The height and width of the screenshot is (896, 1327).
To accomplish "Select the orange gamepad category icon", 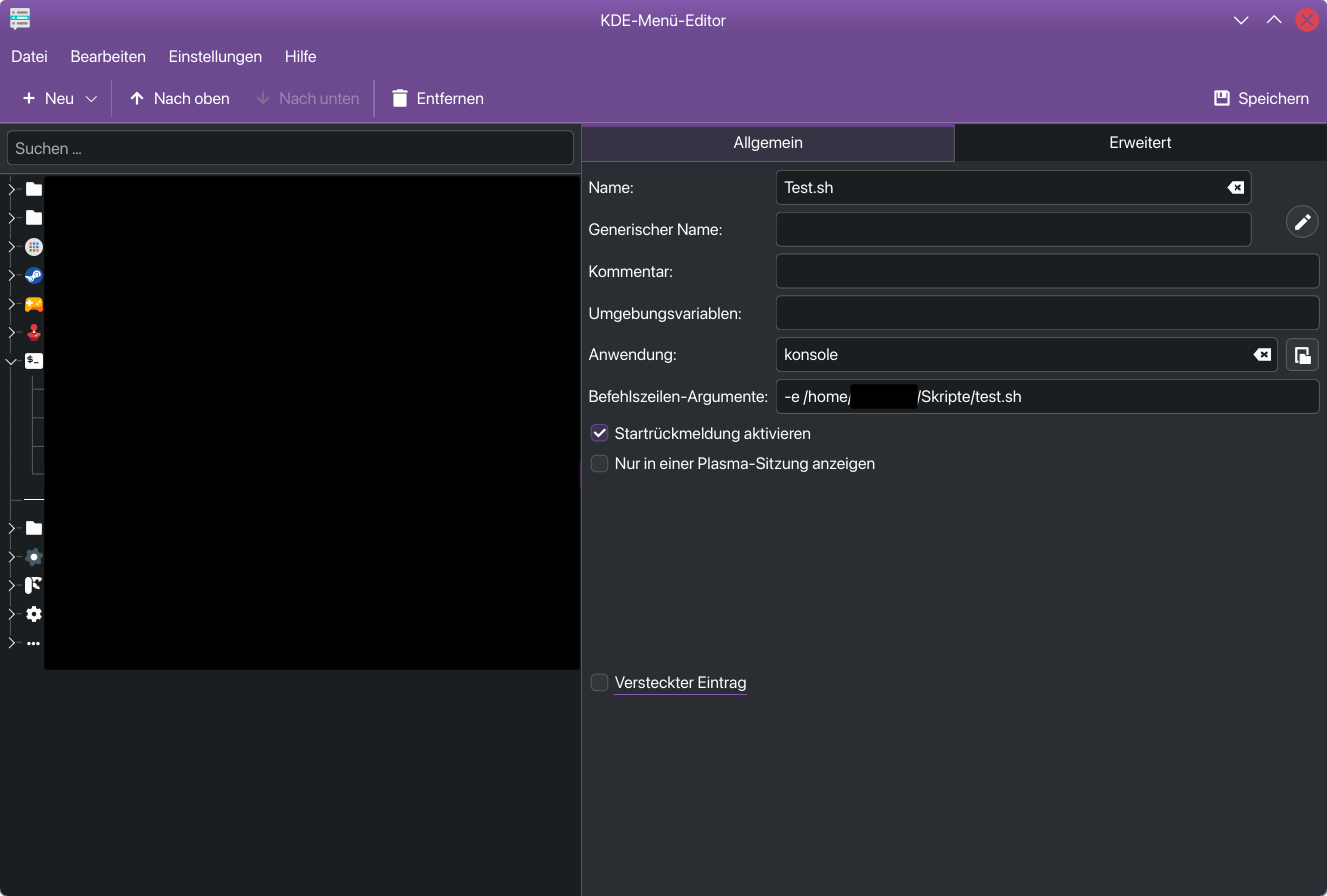I will 34,304.
